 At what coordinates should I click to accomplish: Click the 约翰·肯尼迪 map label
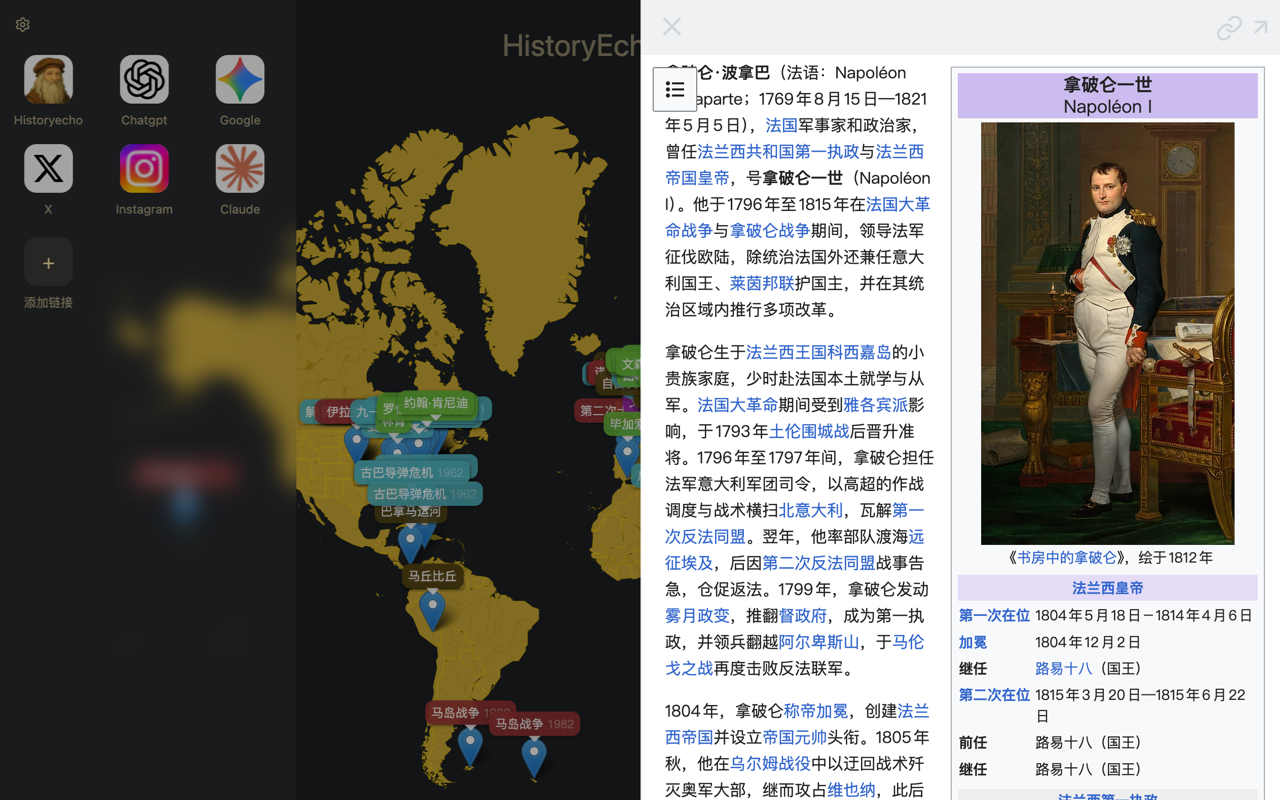tap(436, 403)
